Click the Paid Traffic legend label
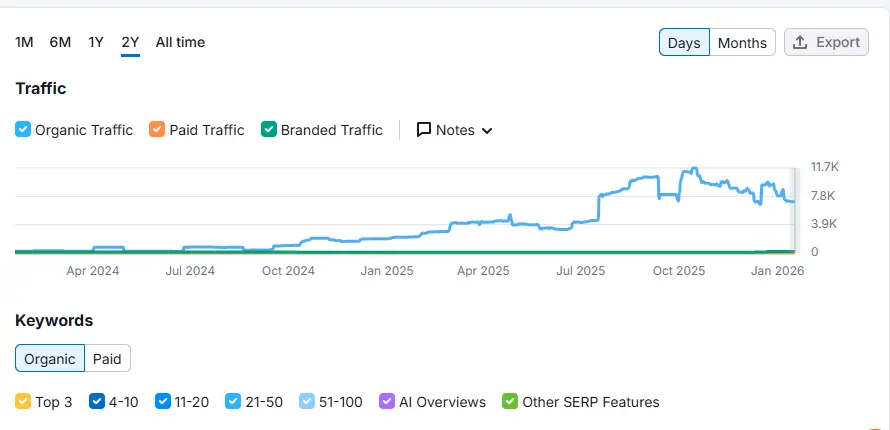This screenshot has height=430, width=890. (207, 130)
